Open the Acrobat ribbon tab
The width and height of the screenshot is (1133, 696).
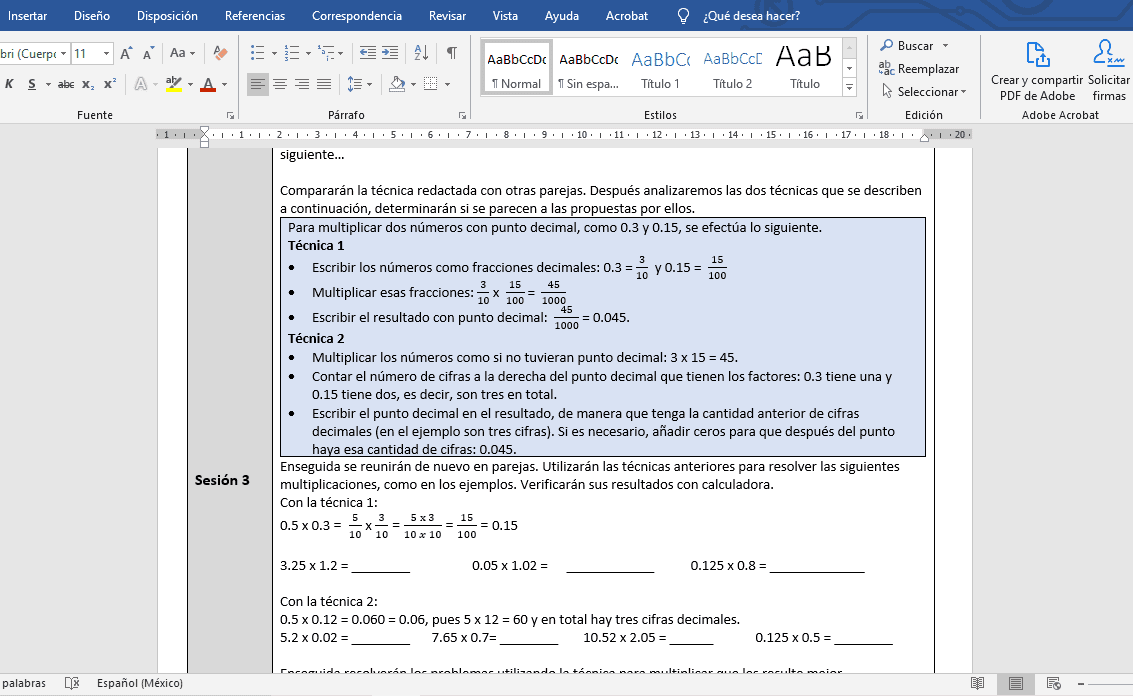tap(626, 15)
